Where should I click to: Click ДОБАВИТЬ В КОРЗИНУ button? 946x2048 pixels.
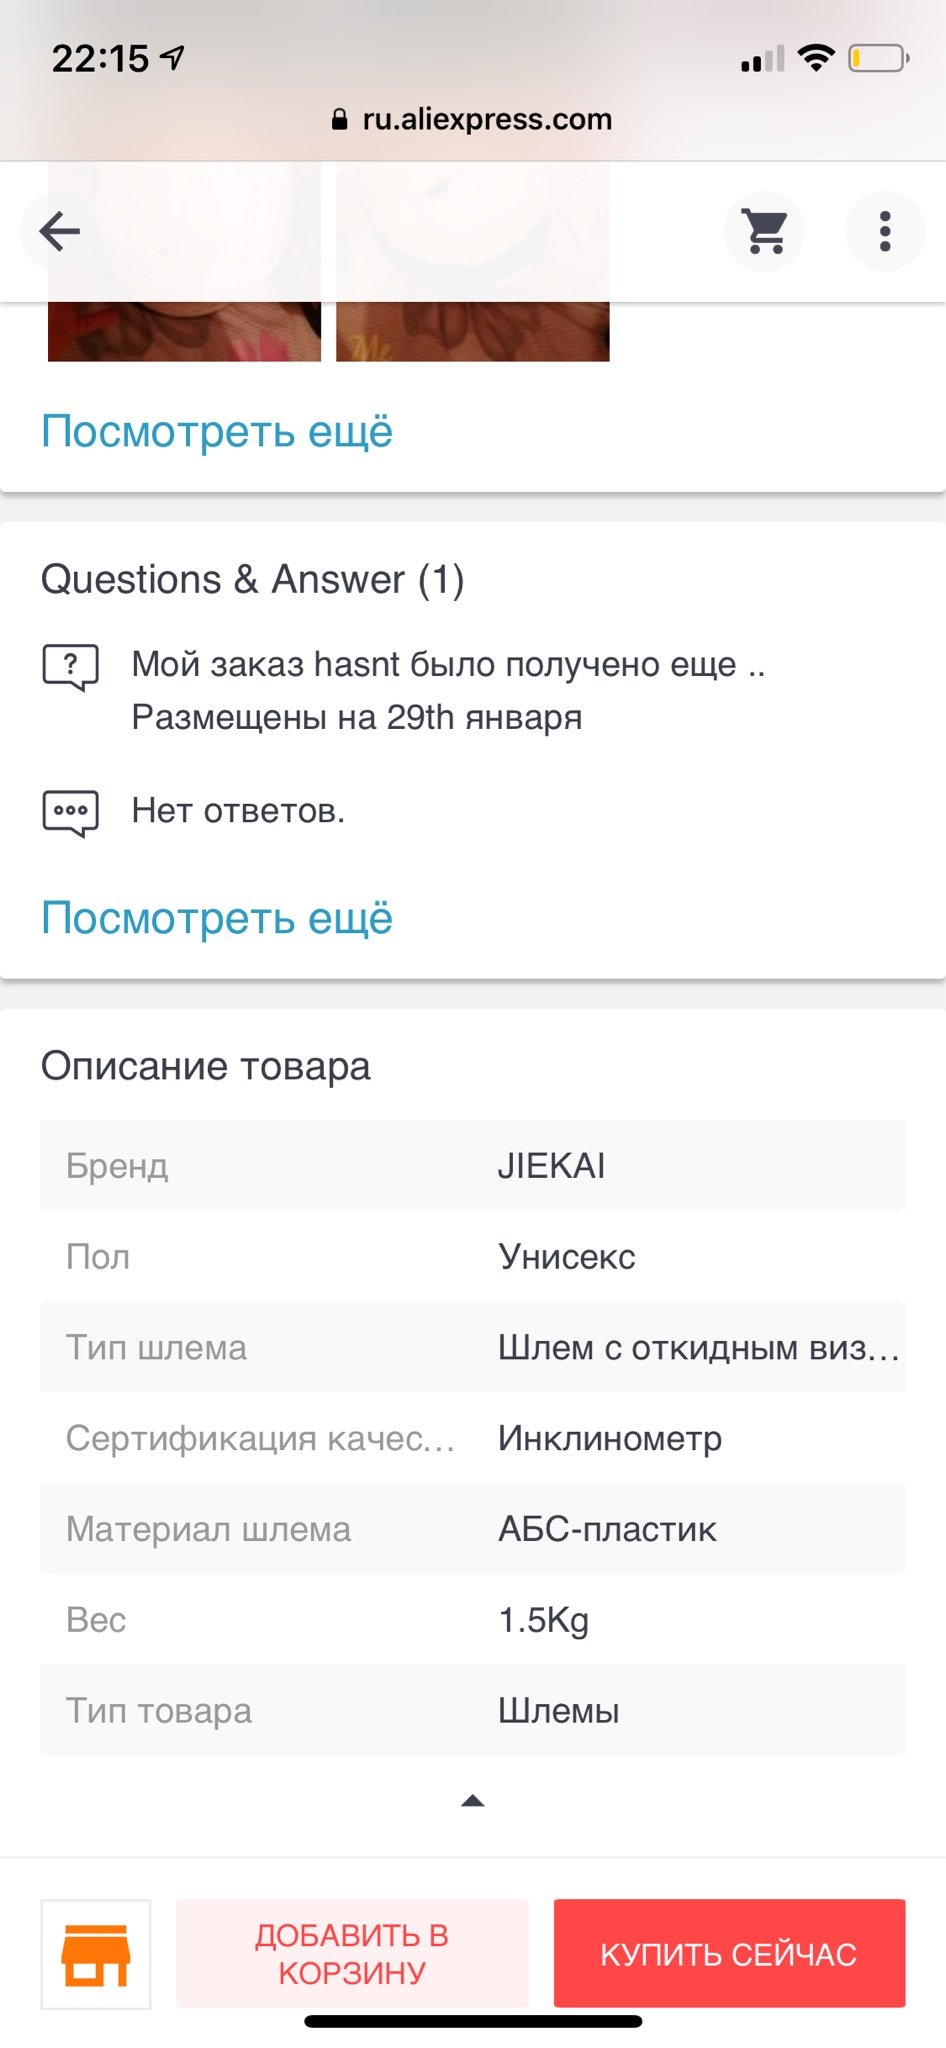(352, 1953)
